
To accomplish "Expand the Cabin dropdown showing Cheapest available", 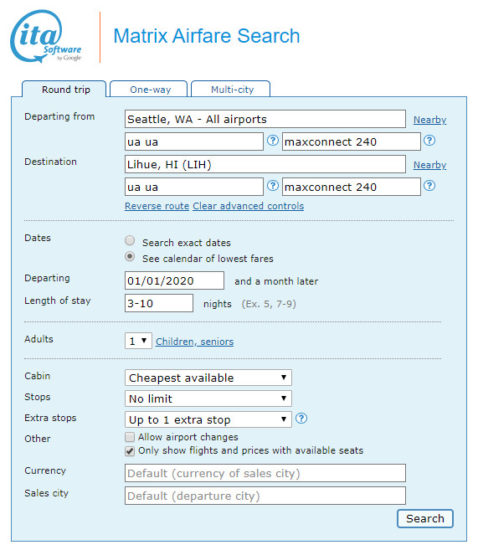I will pyautogui.click(x=208, y=378).
